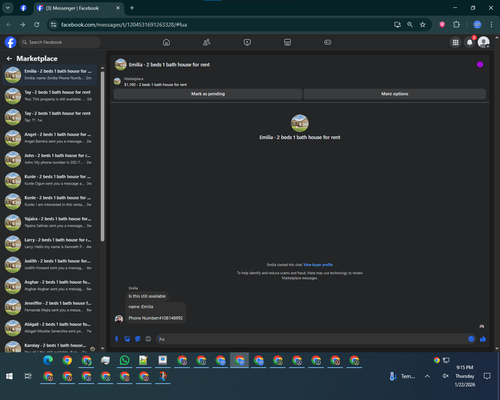Open the account profile picture menu
The height and width of the screenshot is (400, 500).
pyautogui.click(x=484, y=42)
